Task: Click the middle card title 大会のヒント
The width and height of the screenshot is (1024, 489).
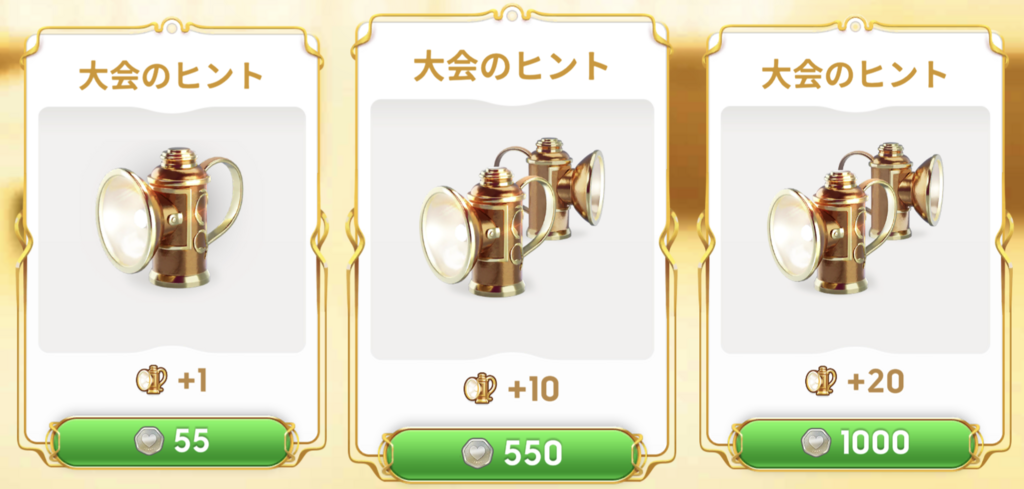Action: [x=511, y=66]
